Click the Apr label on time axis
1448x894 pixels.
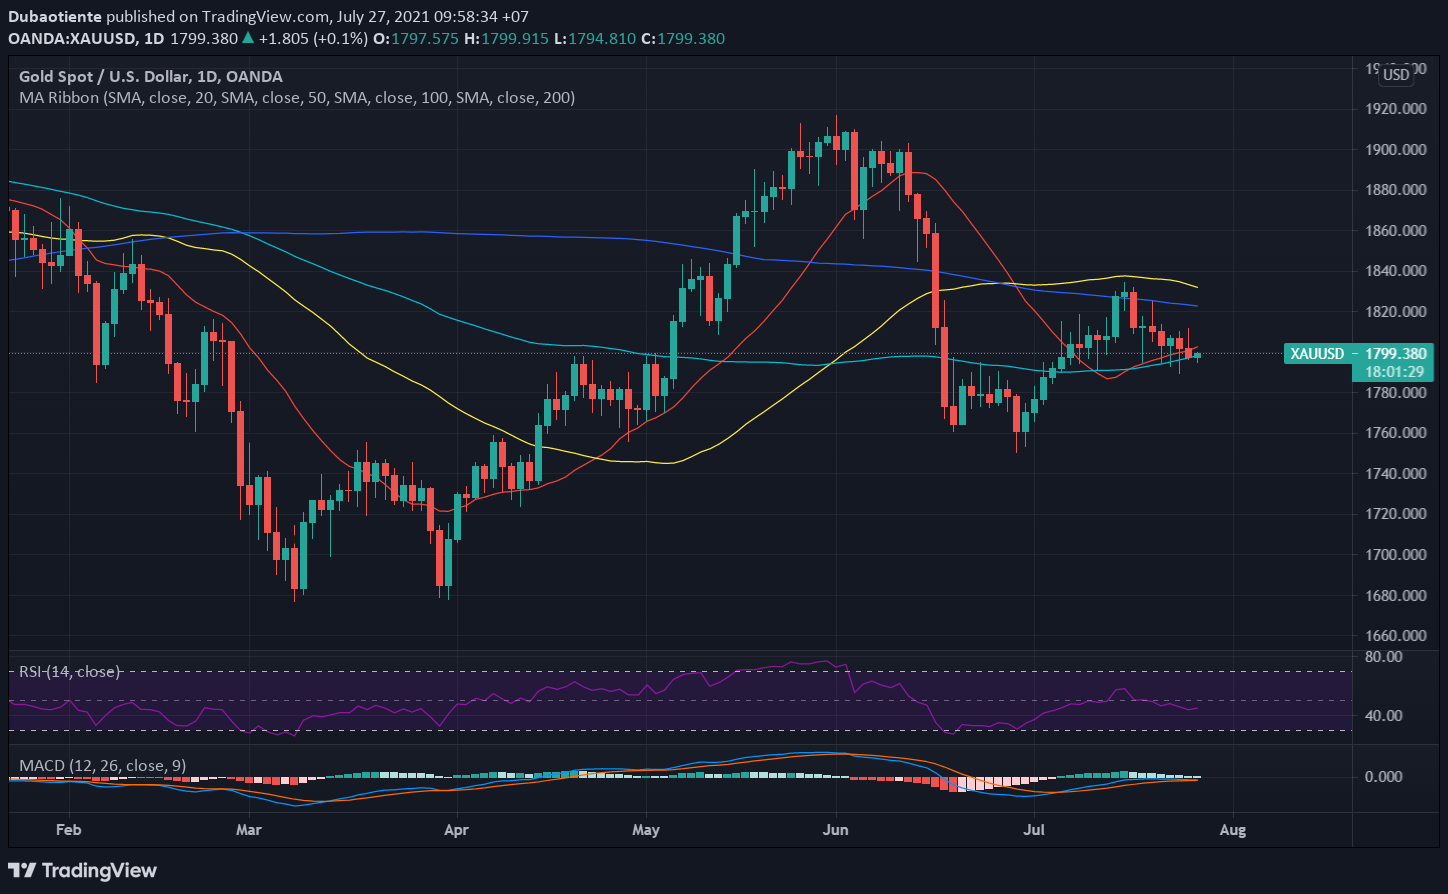tap(457, 830)
